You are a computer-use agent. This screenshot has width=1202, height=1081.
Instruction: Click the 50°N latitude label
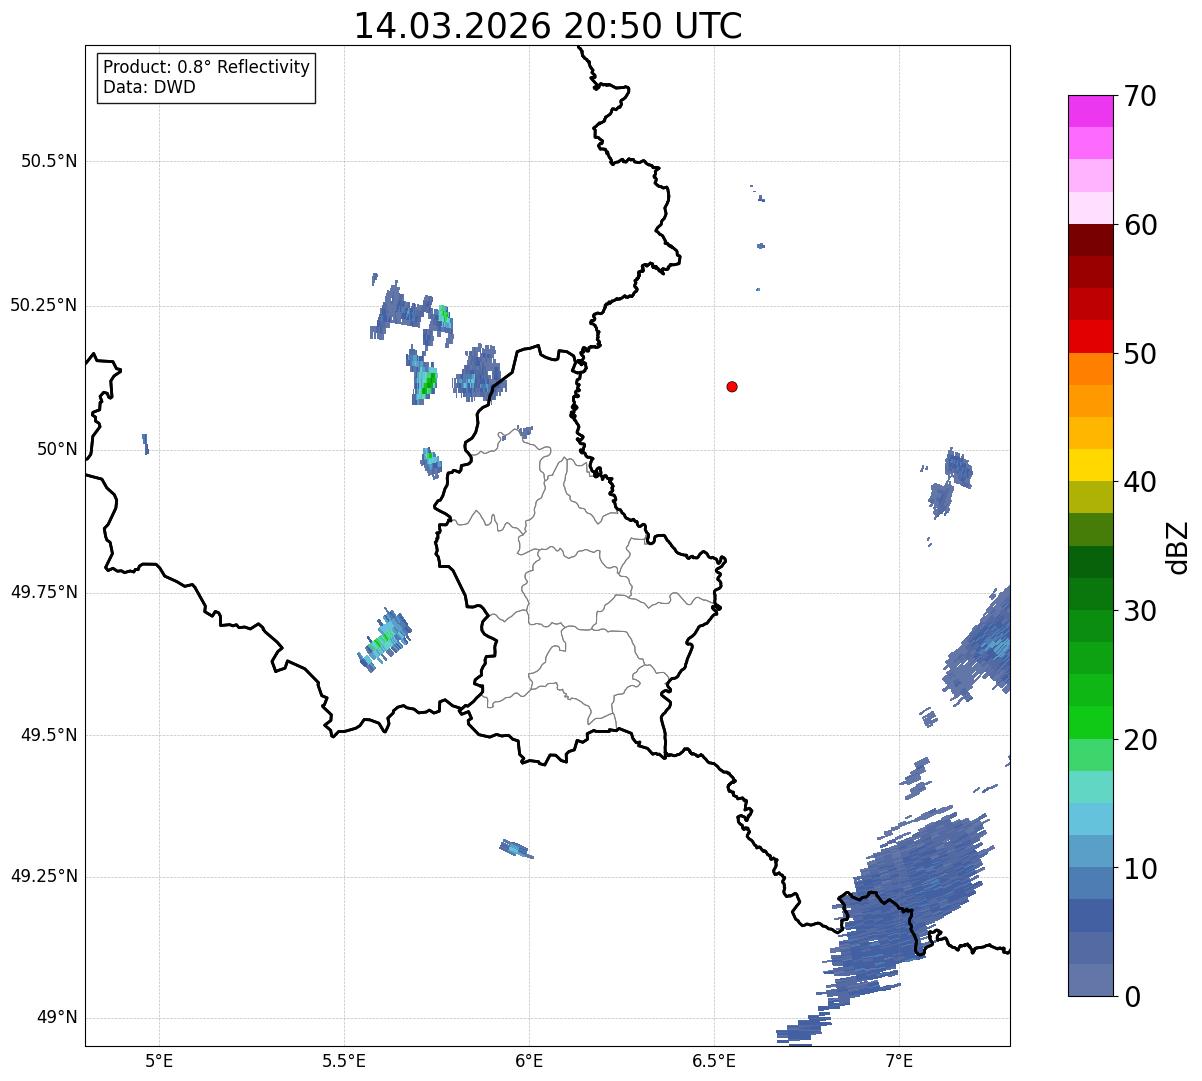58,449
